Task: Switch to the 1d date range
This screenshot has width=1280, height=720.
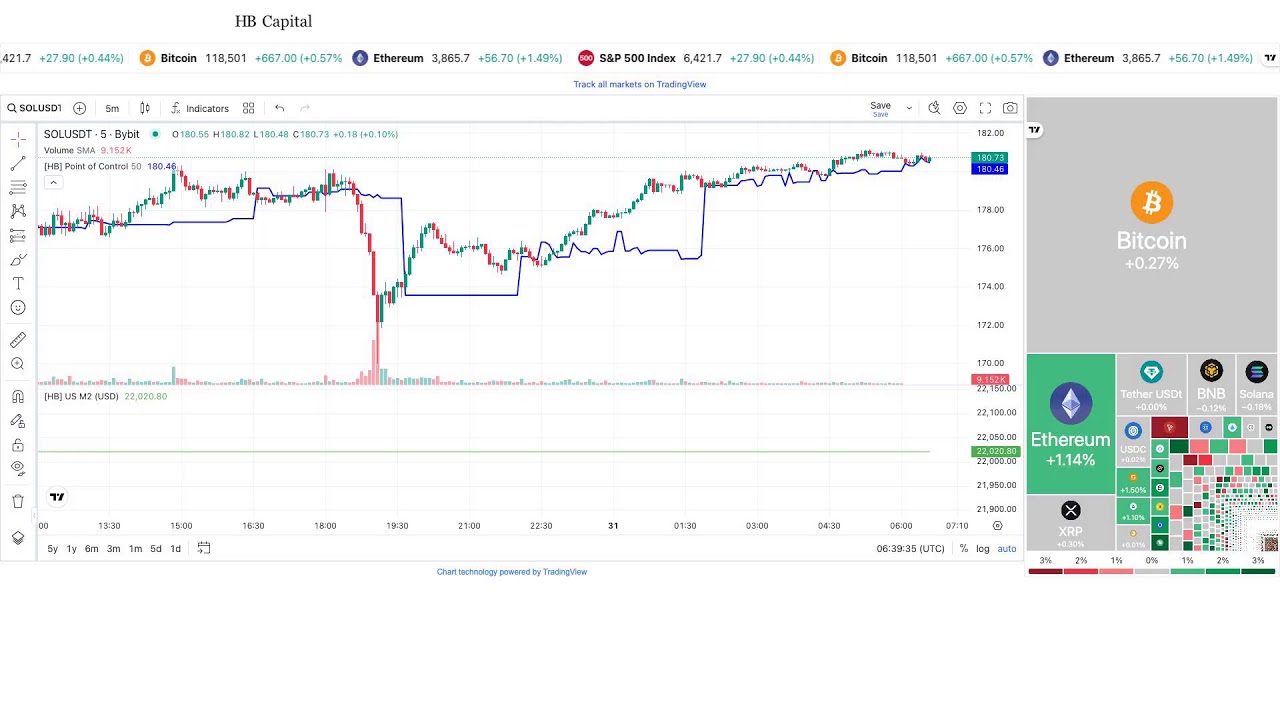Action: (176, 549)
